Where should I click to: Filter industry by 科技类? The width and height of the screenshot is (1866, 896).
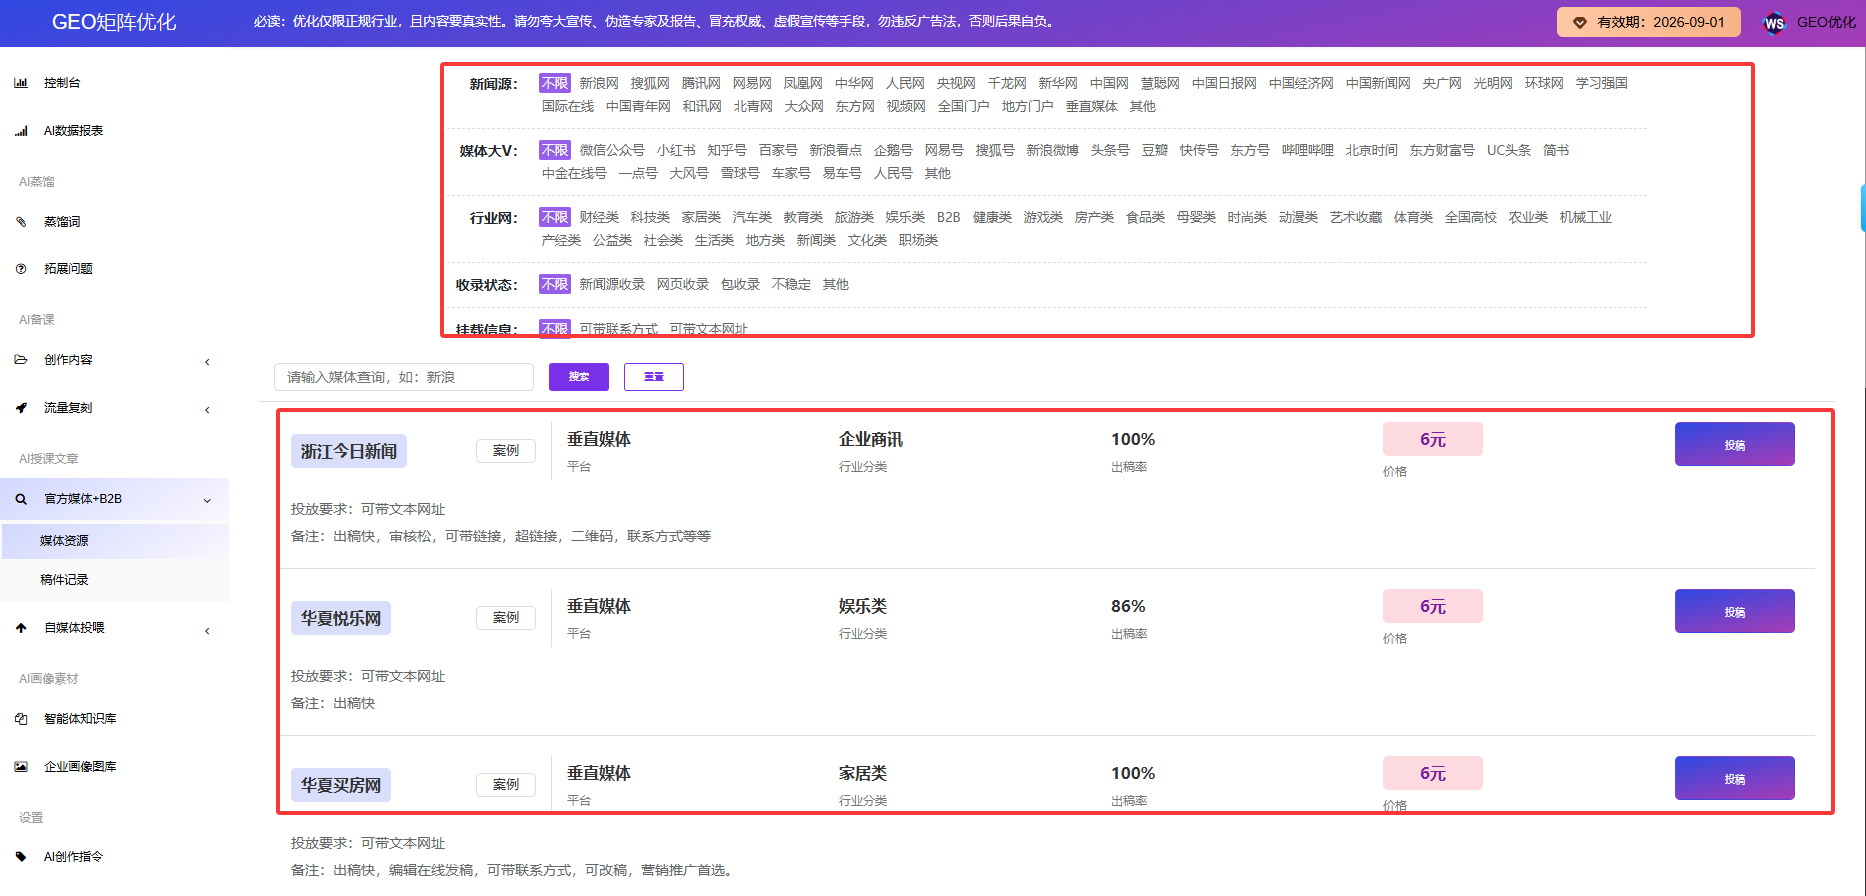[650, 217]
